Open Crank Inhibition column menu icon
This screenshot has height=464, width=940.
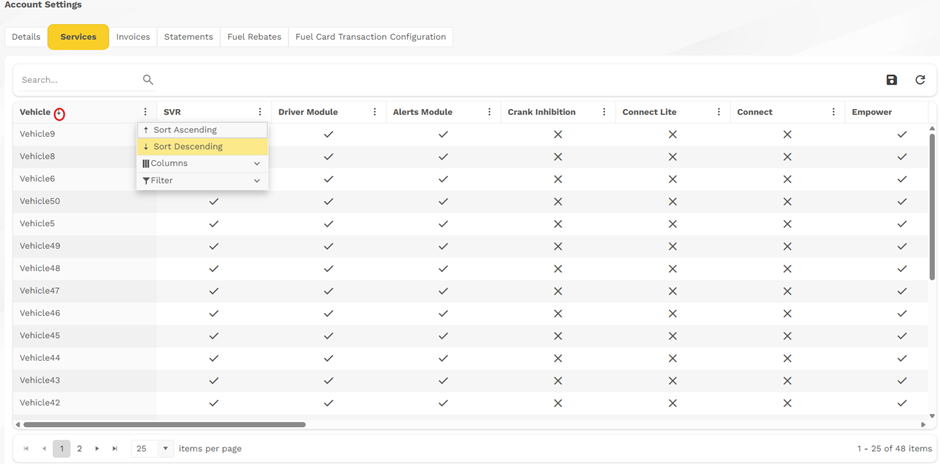(604, 112)
